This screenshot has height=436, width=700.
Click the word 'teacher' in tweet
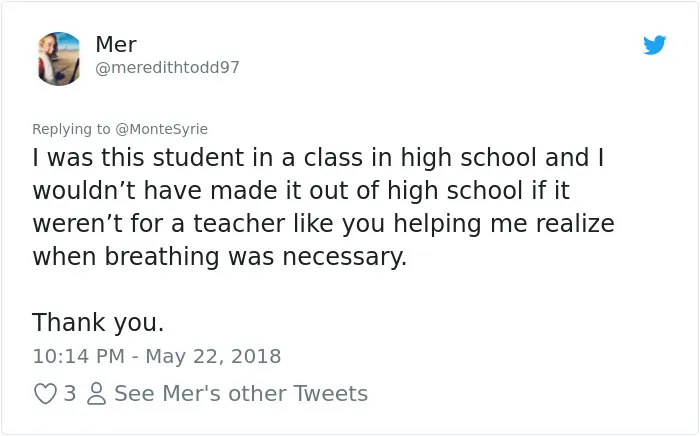[239, 224]
